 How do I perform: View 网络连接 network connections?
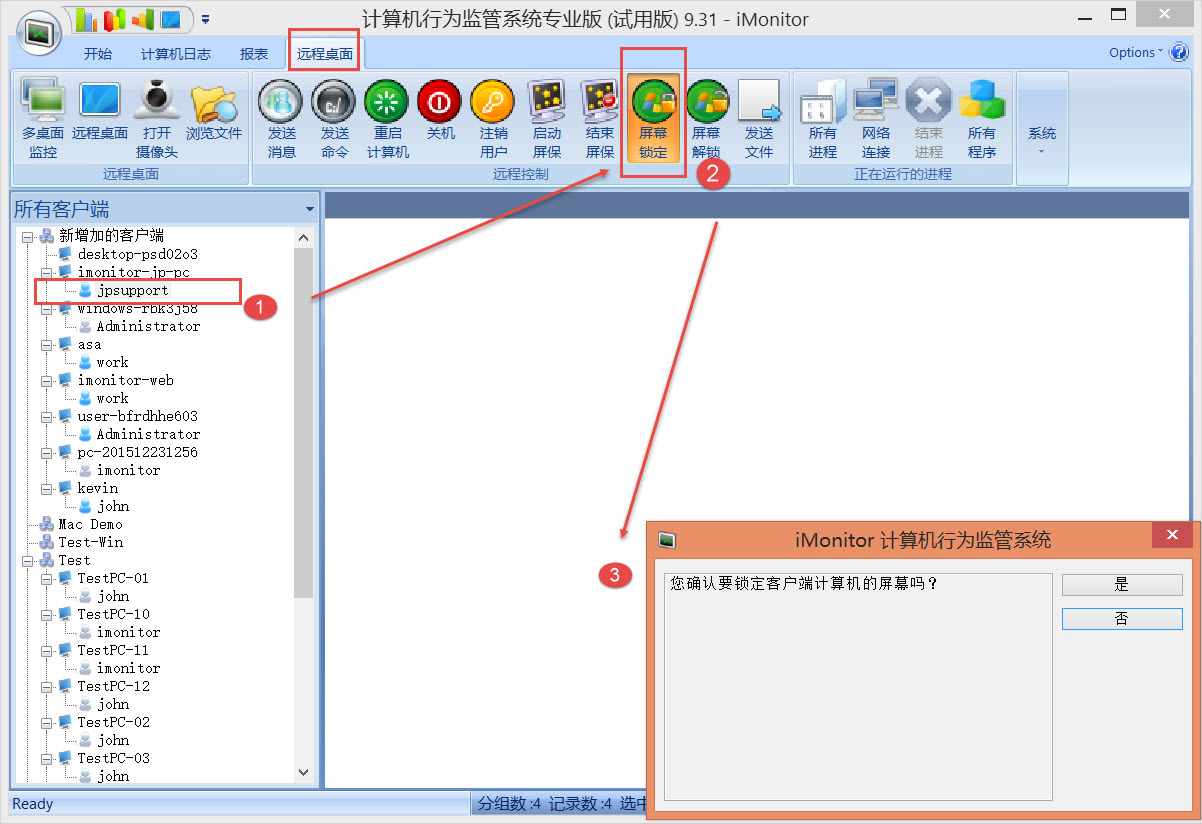[876, 121]
